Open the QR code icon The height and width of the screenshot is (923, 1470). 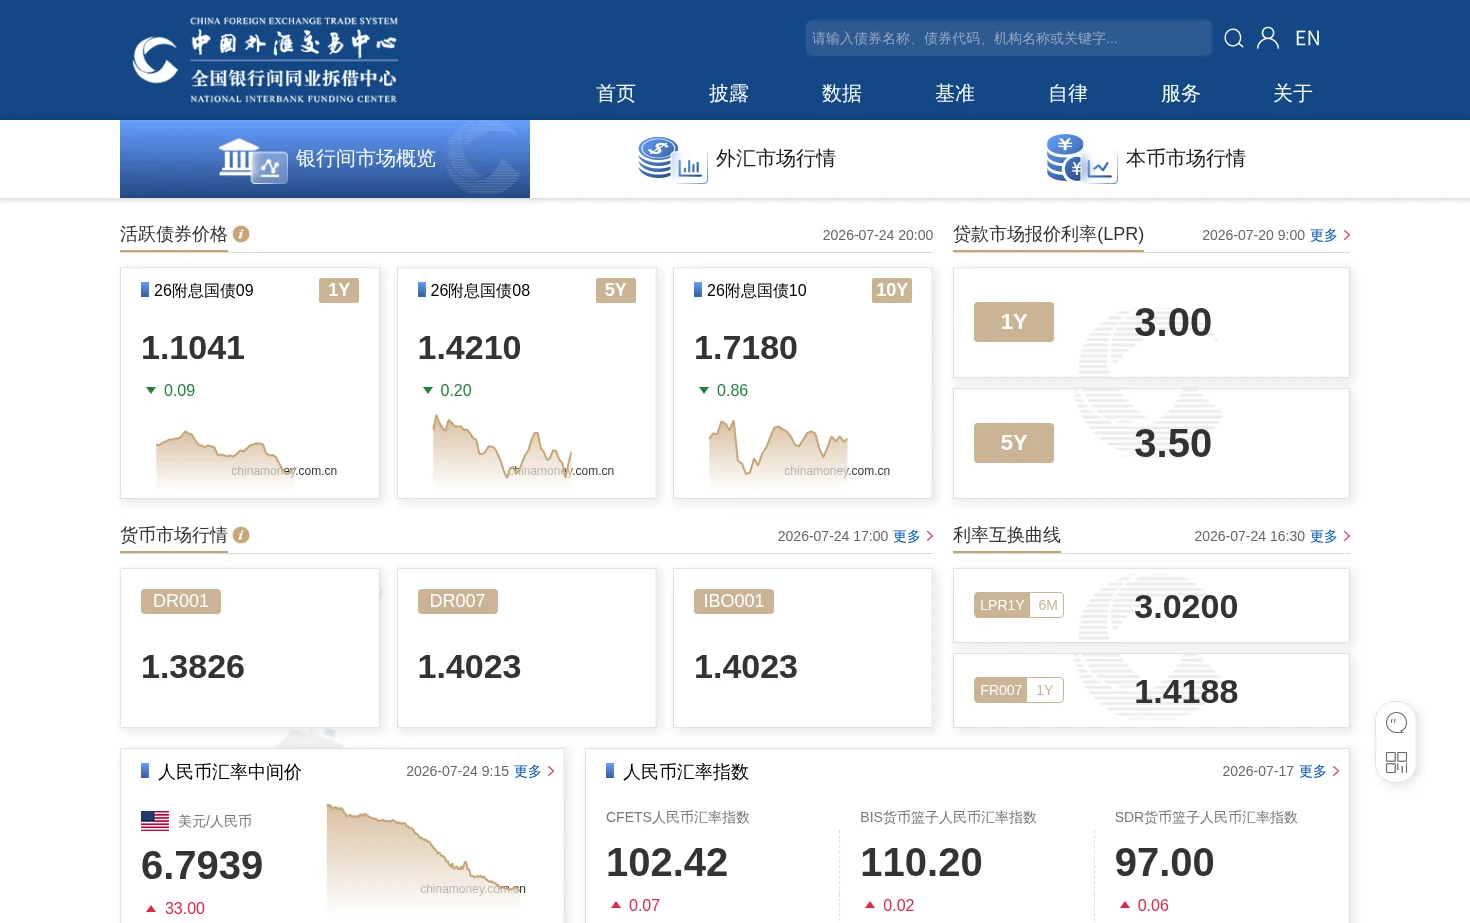pos(1397,762)
